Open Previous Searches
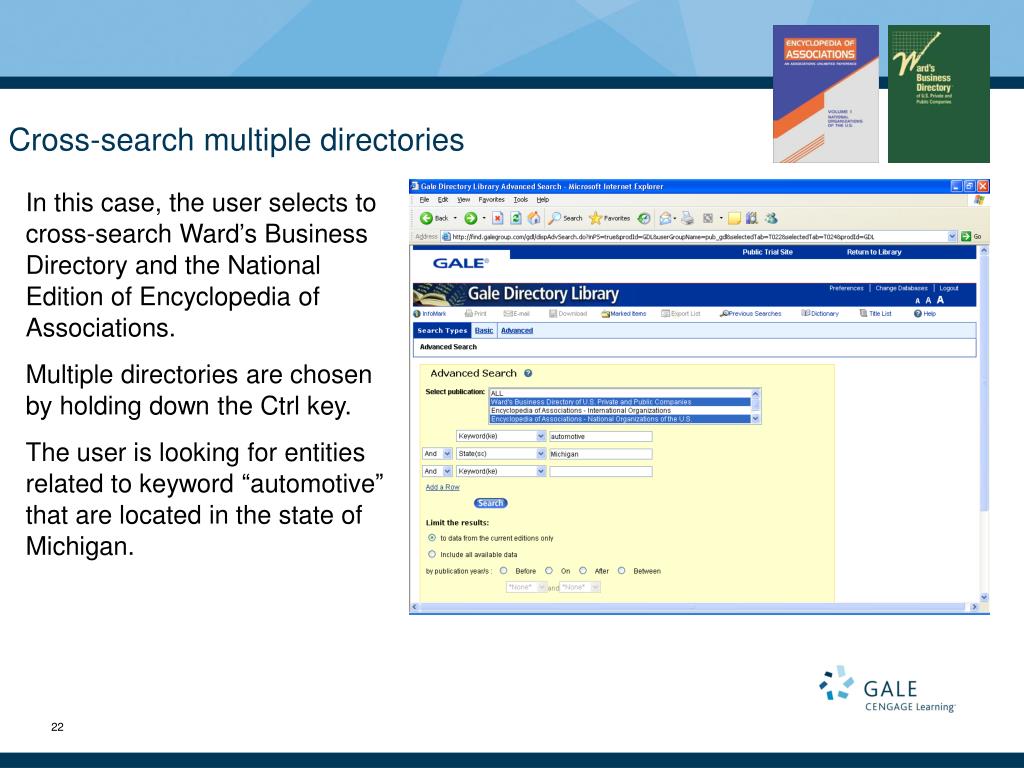Screen dimensions: 1024x768 [750, 314]
